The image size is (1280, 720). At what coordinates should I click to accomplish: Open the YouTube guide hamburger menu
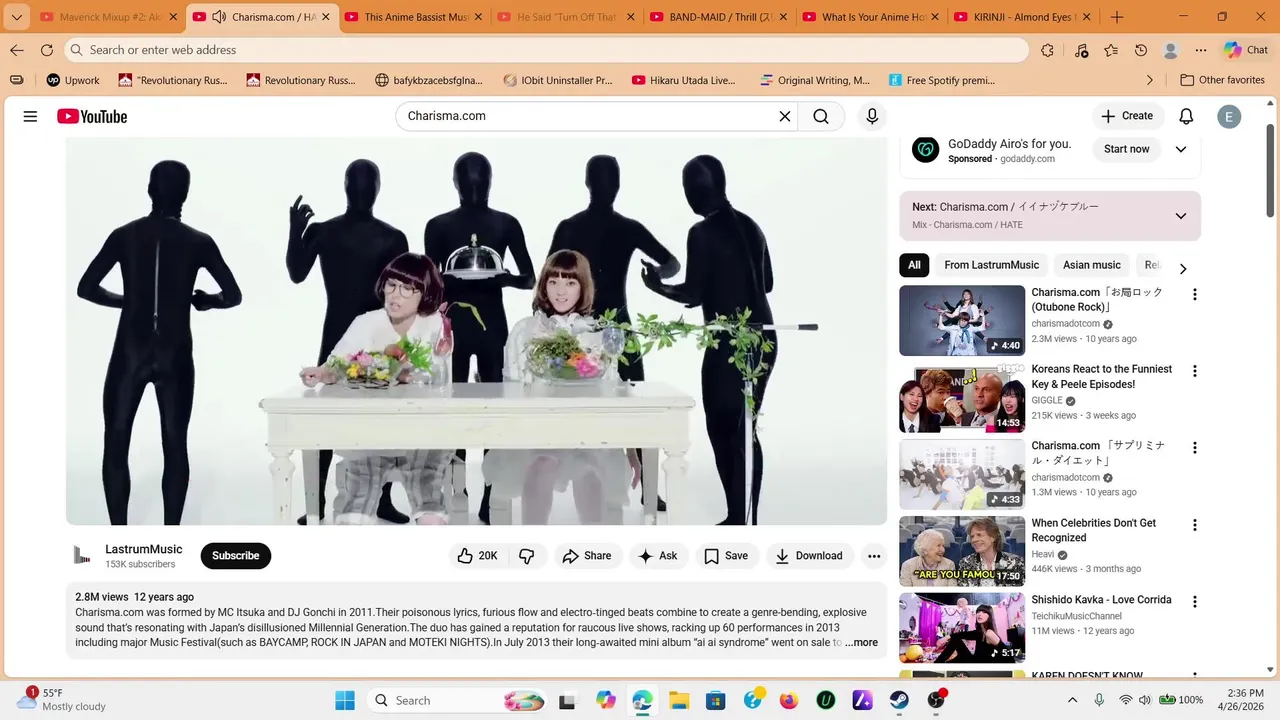coord(30,116)
